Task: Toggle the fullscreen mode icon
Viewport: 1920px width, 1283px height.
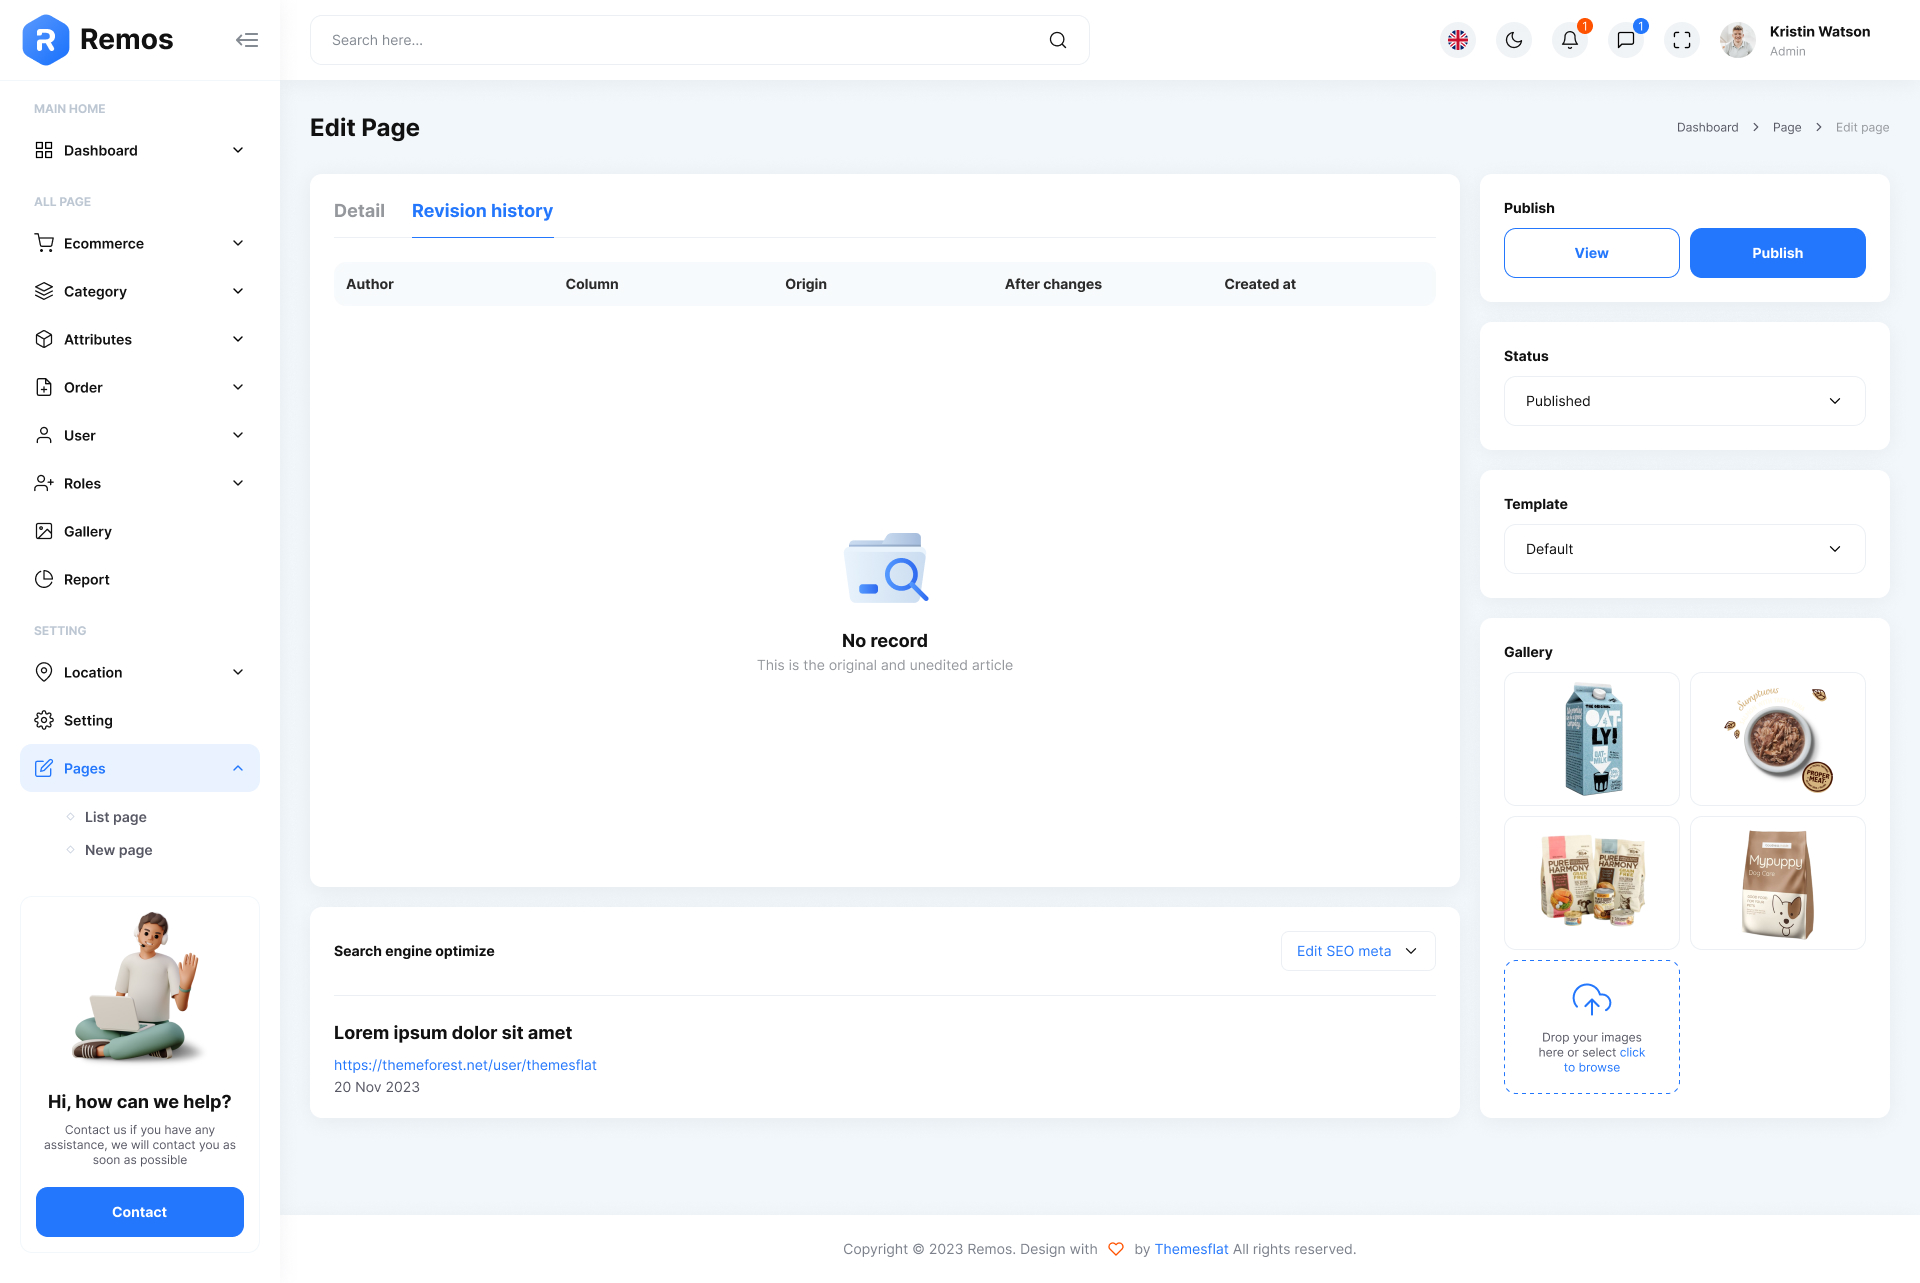Action: pyautogui.click(x=1682, y=40)
